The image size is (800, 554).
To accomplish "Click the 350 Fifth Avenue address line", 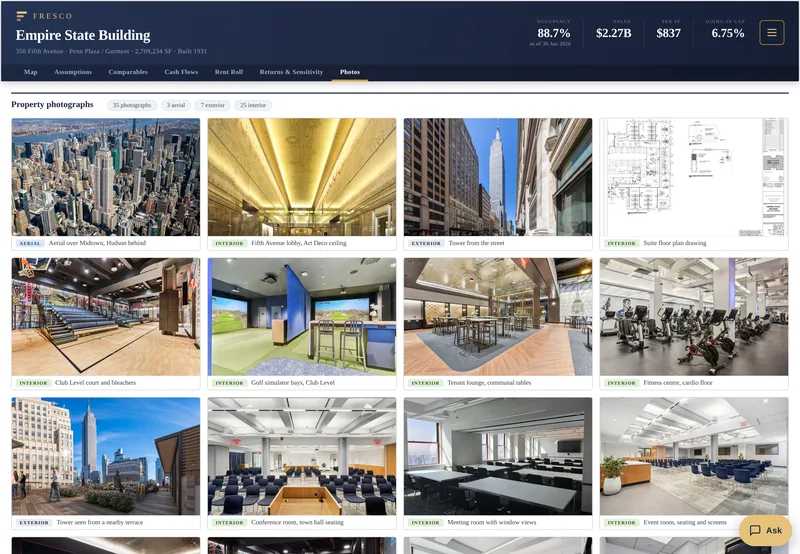I will (x=111, y=51).
